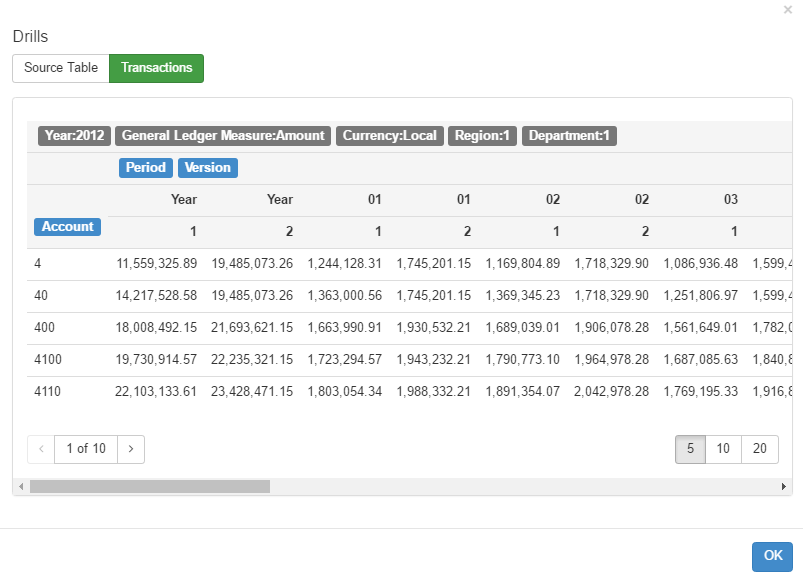Image resolution: width=803 pixels, height=572 pixels.
Task: Click the previous page arrow
Action: pyautogui.click(x=41, y=449)
